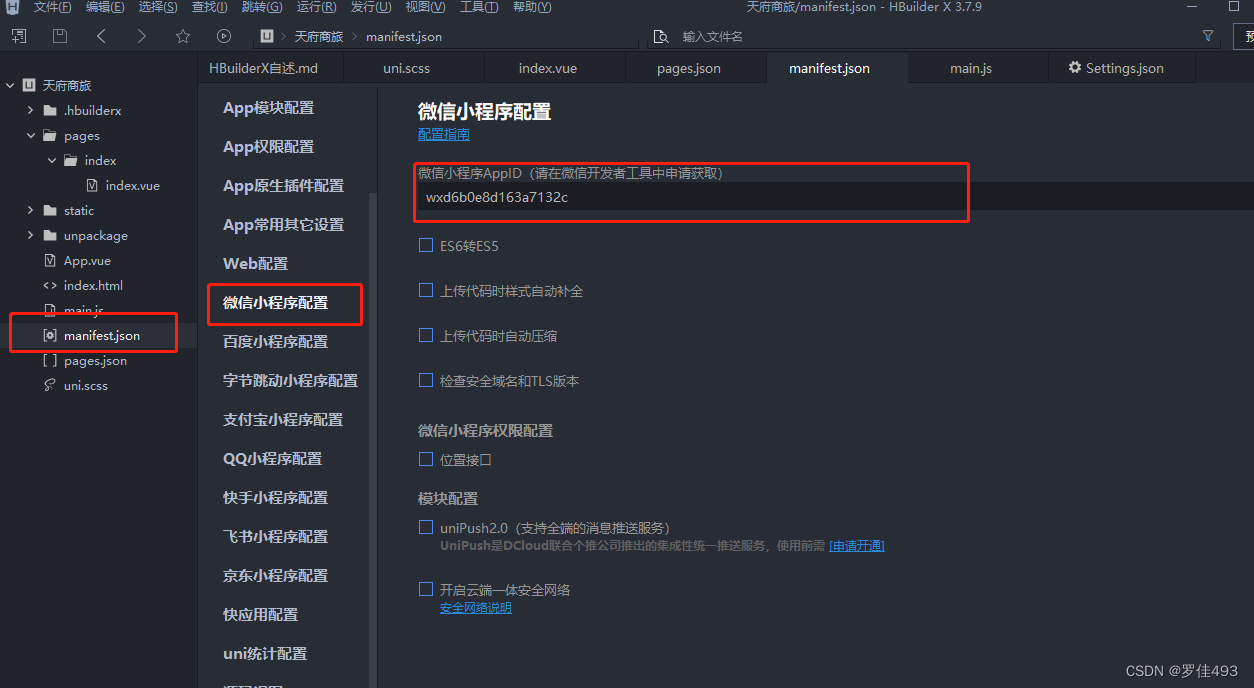1254x688 pixels.
Task: Expand the unpackage folder arrow
Action: (30, 235)
